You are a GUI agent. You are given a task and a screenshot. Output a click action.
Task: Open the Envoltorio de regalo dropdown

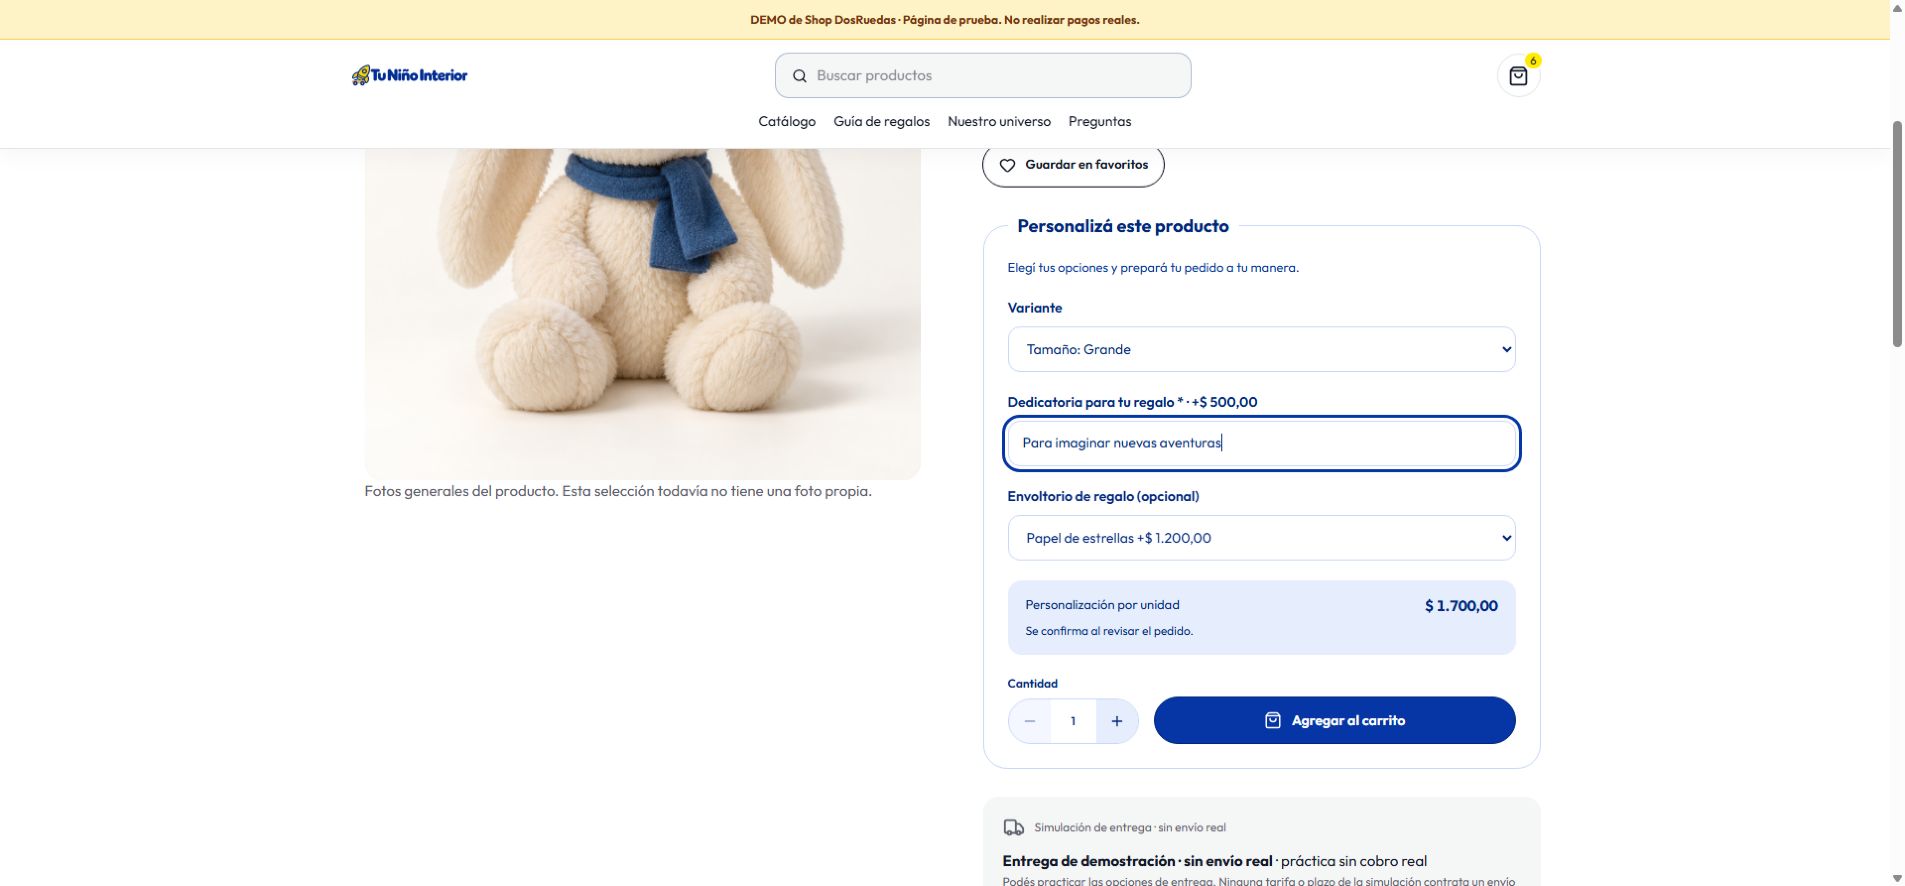[x=1261, y=538]
